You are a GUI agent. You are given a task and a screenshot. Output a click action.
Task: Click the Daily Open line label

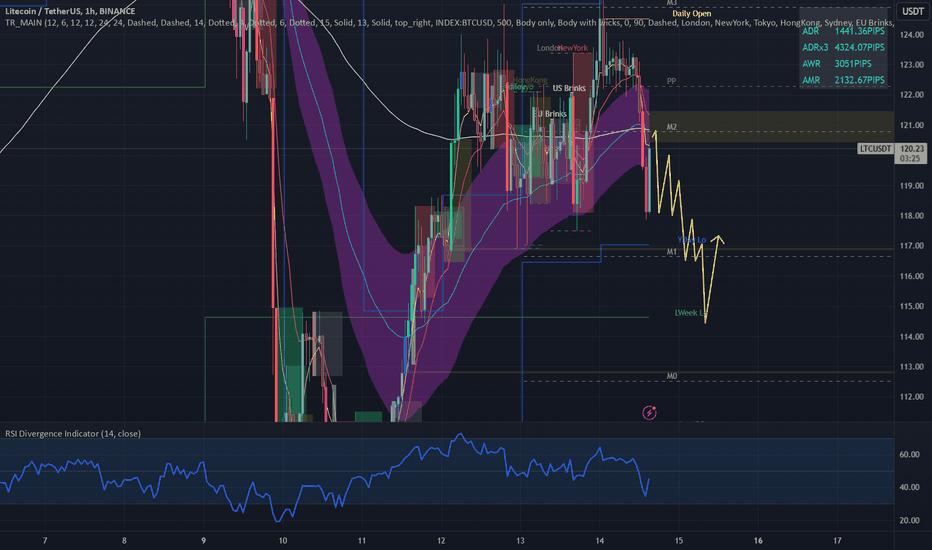(691, 14)
